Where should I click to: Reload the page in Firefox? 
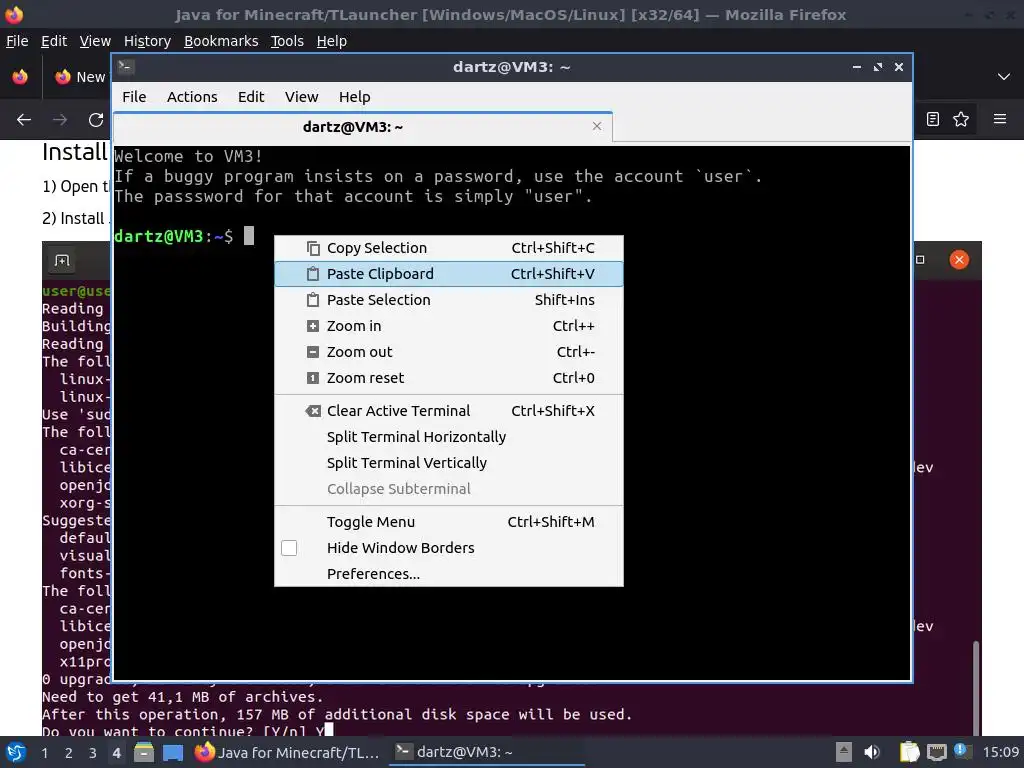96,120
